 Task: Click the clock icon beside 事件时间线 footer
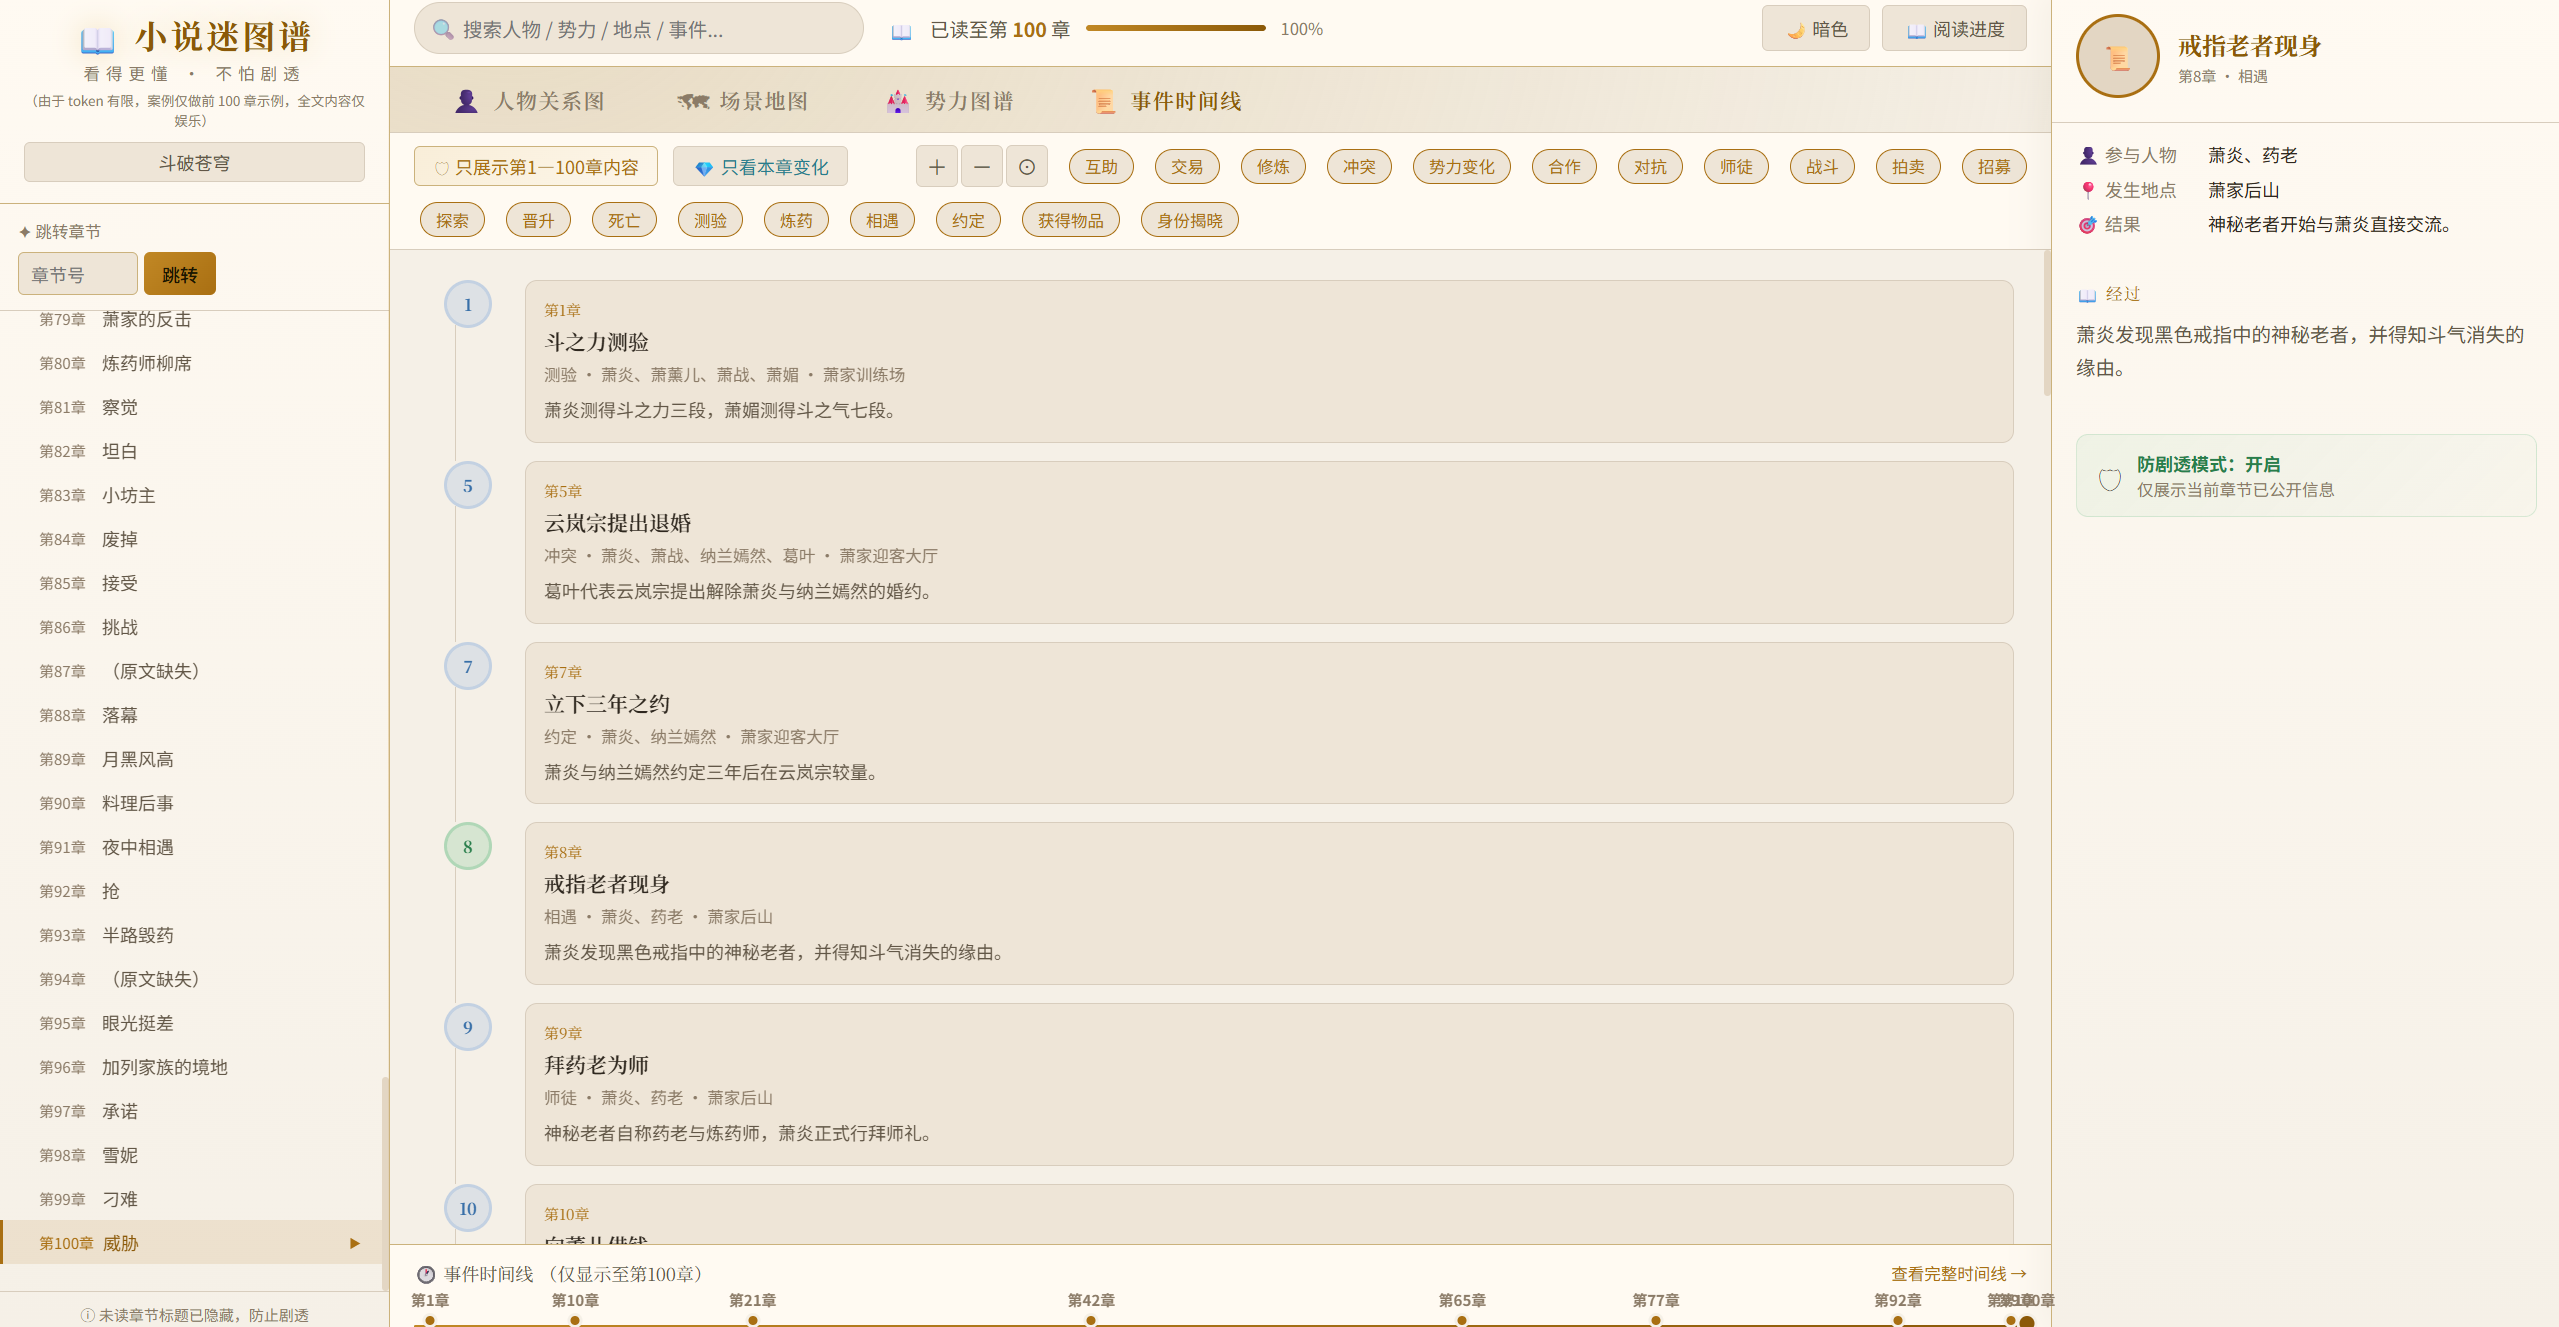coord(426,1274)
